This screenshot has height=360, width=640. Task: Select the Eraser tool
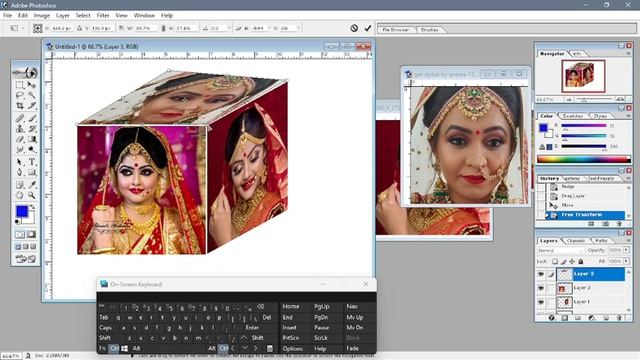pos(20,139)
